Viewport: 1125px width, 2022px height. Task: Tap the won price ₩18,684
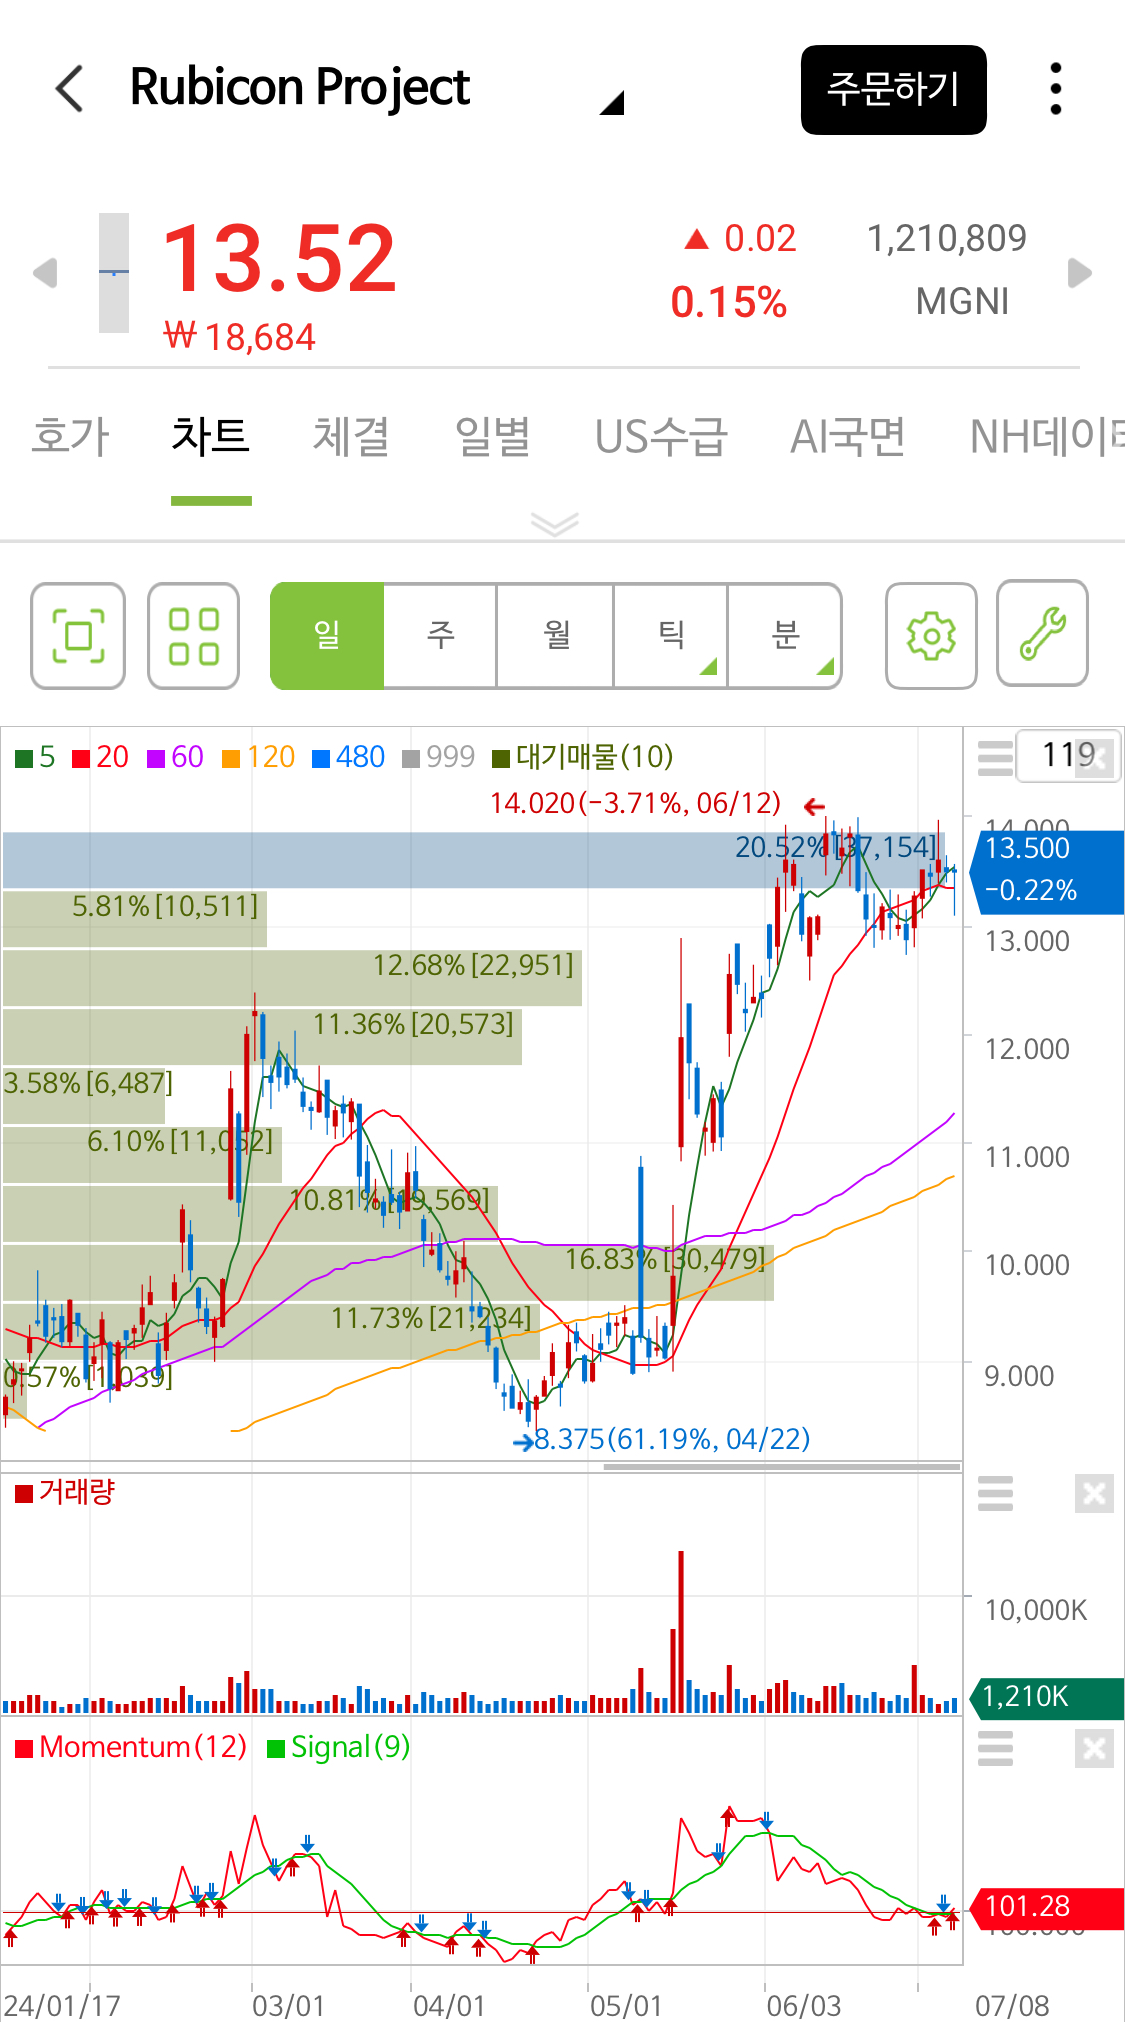[240, 337]
